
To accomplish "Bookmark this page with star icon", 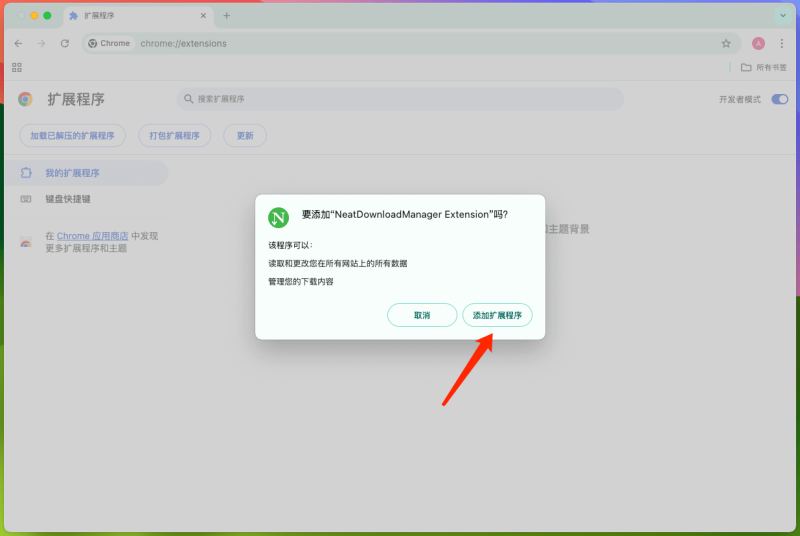I will pyautogui.click(x=726, y=44).
